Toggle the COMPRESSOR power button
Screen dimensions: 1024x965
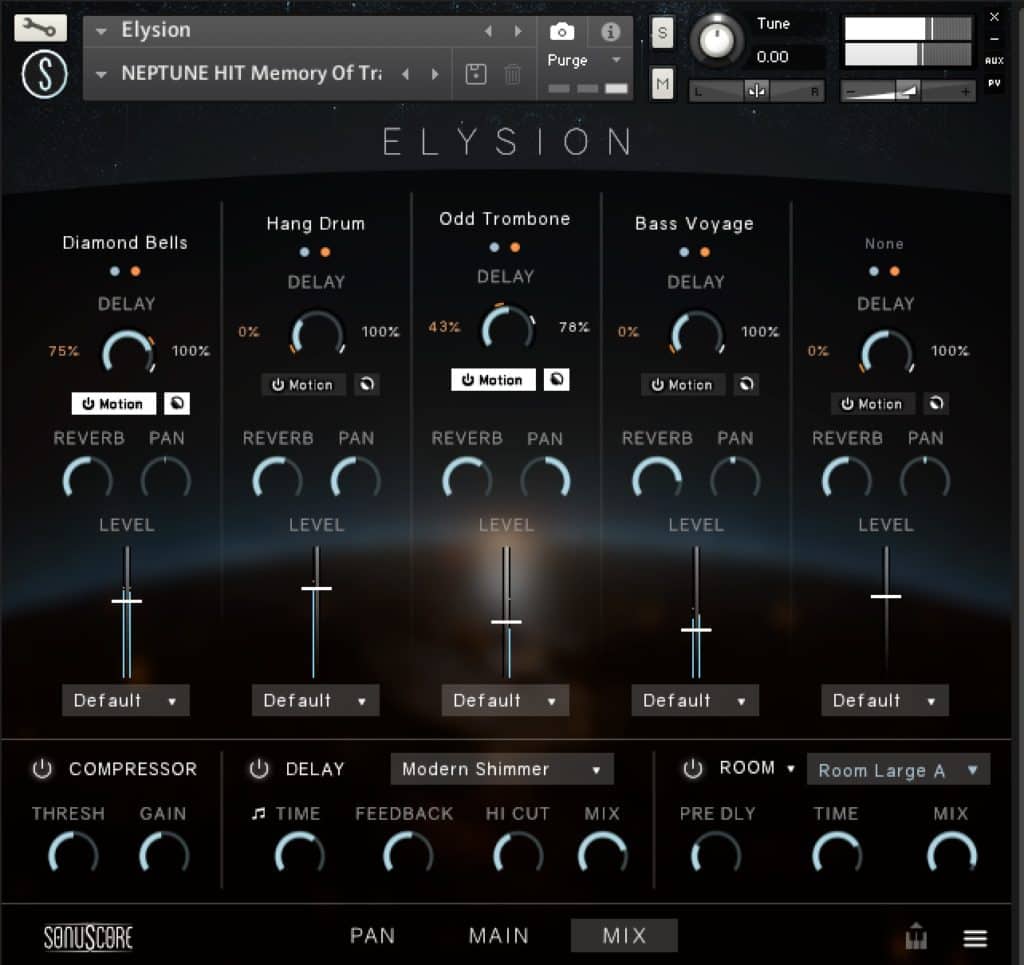[42, 768]
